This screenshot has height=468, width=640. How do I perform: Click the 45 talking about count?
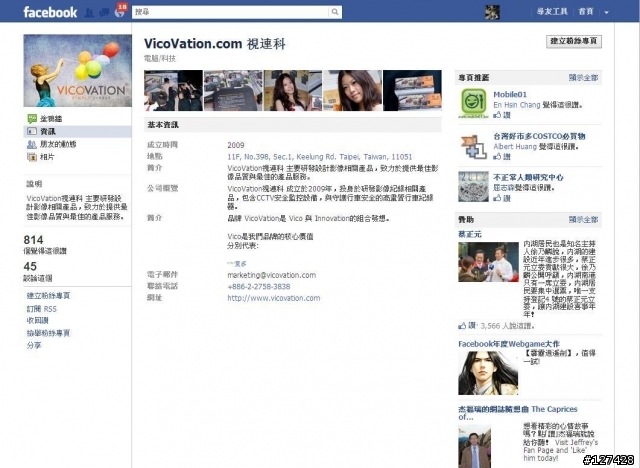pos(30,266)
